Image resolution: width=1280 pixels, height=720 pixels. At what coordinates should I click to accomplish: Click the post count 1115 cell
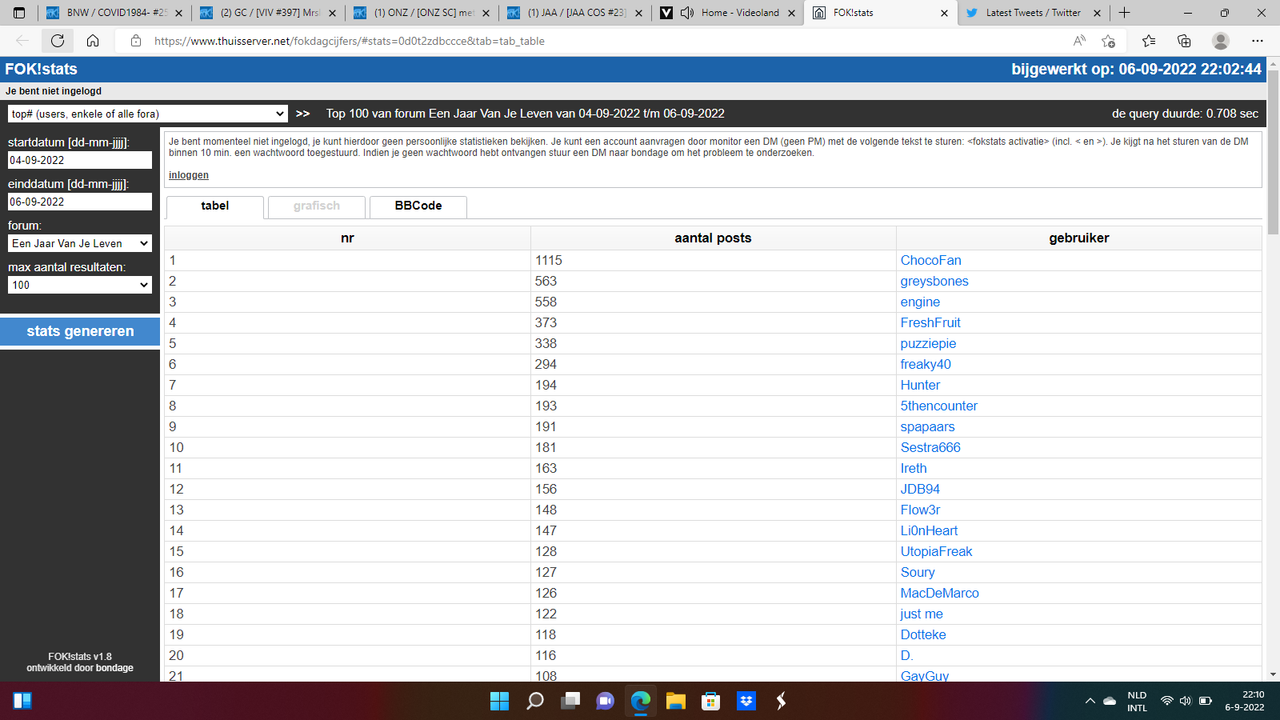[x=713, y=260]
